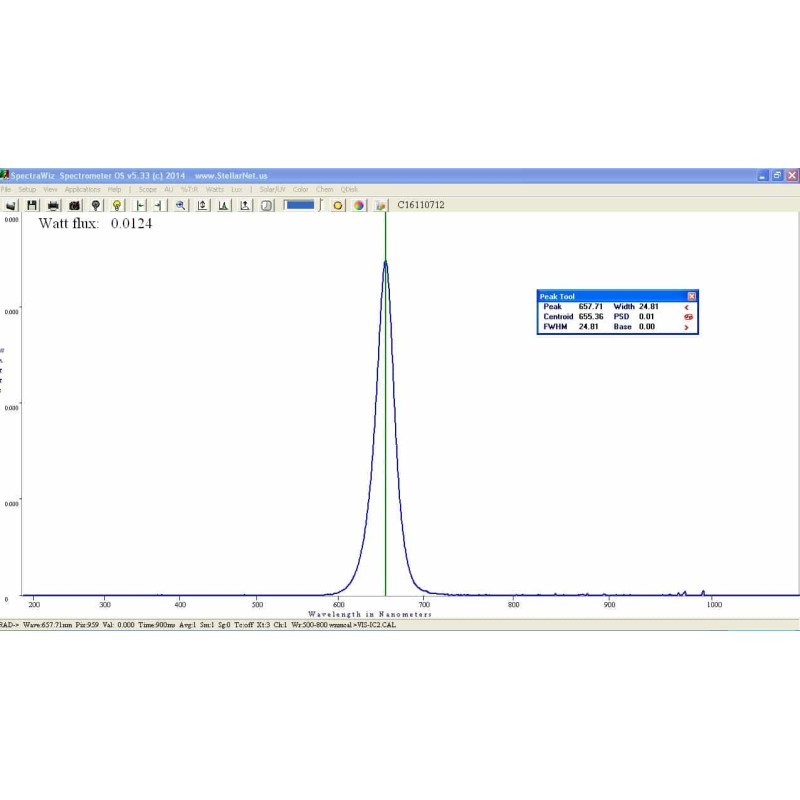The height and width of the screenshot is (800, 800).
Task: Click the blue bar slider in toolbar
Action: (299, 205)
